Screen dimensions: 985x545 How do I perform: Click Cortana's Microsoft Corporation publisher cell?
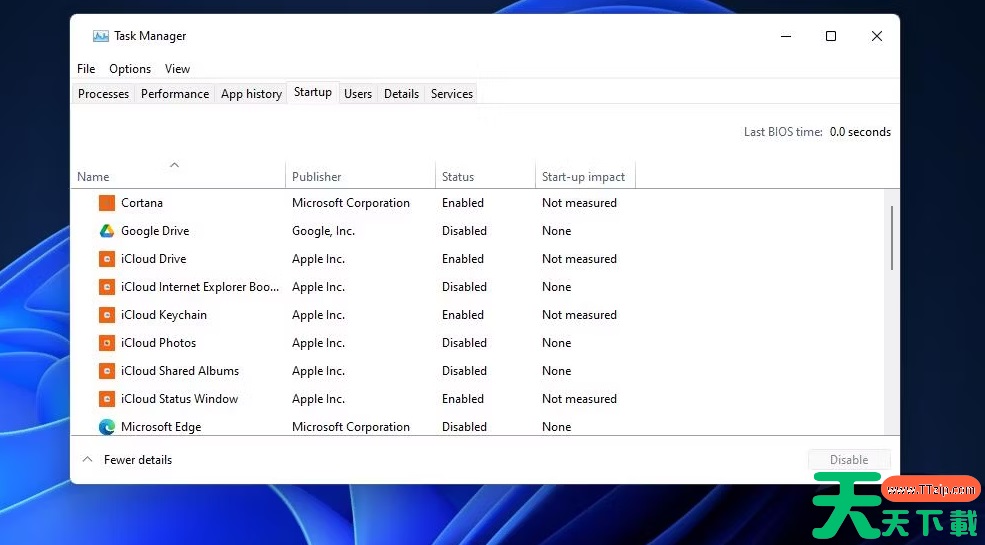click(351, 203)
